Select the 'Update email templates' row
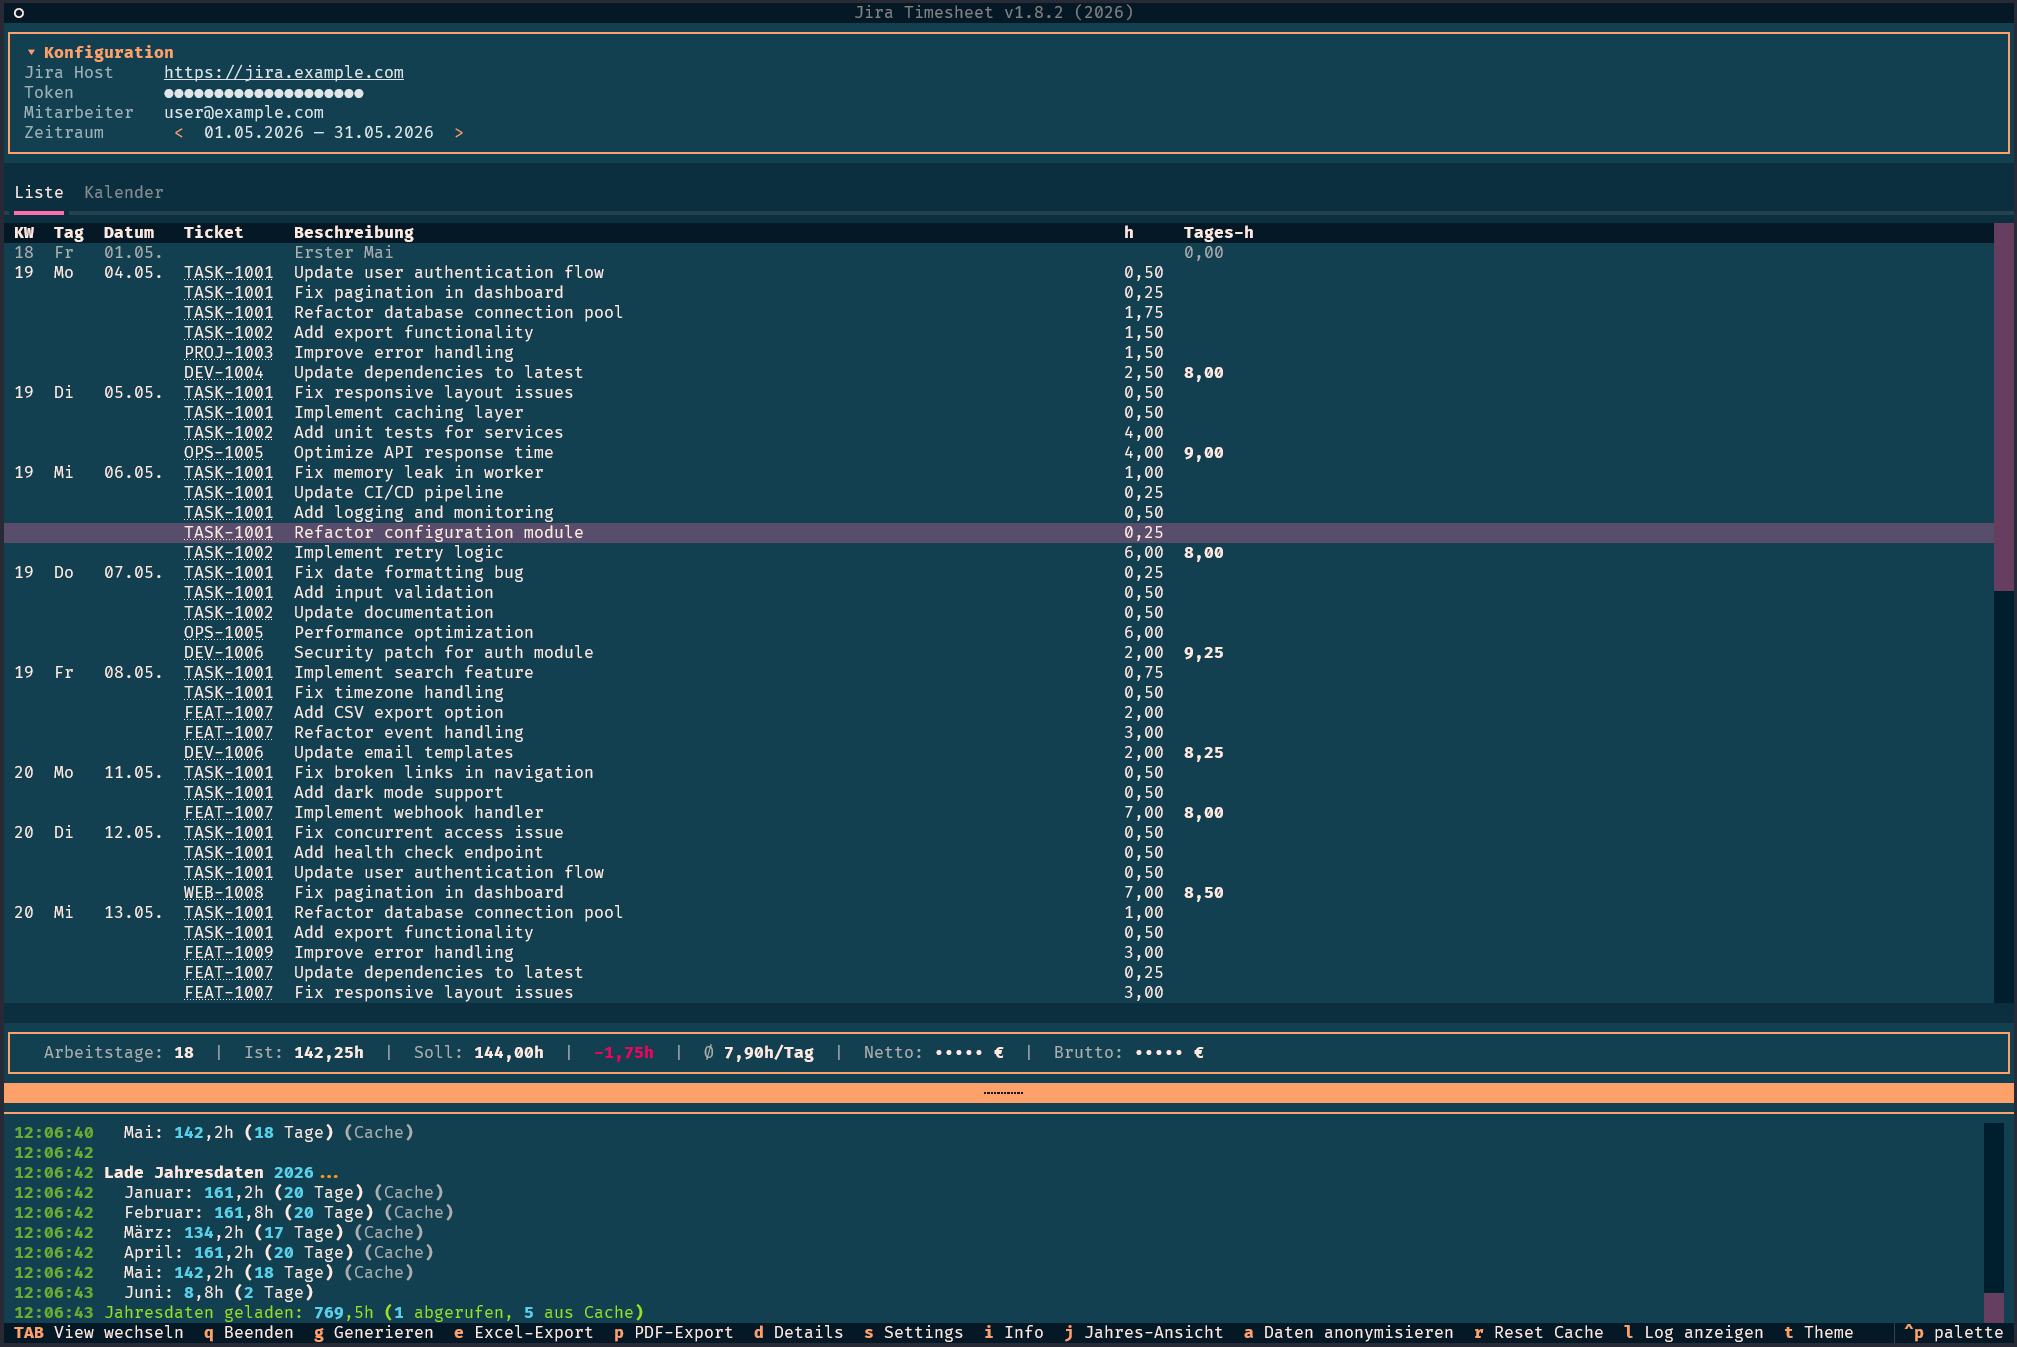Viewport: 2017px width, 1347px height. coord(999,752)
